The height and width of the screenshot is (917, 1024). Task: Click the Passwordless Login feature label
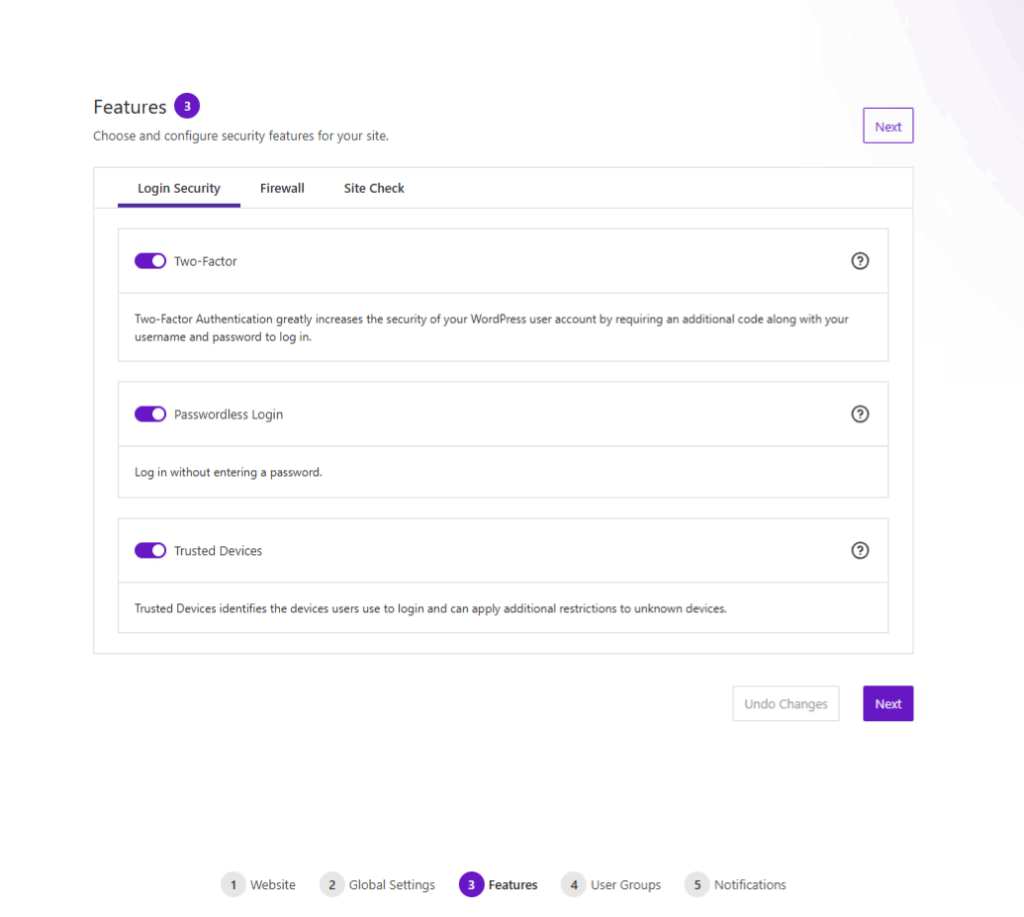tap(228, 414)
